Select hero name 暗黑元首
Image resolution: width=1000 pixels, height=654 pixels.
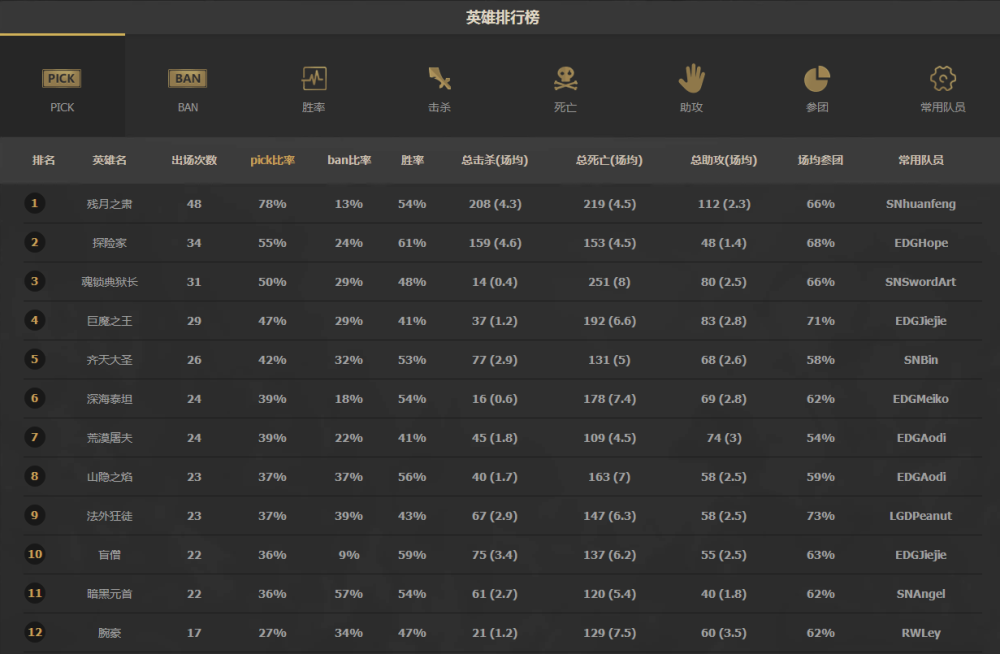click(x=109, y=594)
